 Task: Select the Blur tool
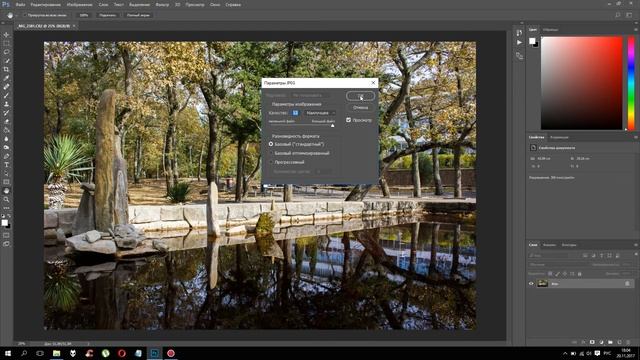pos(6,139)
